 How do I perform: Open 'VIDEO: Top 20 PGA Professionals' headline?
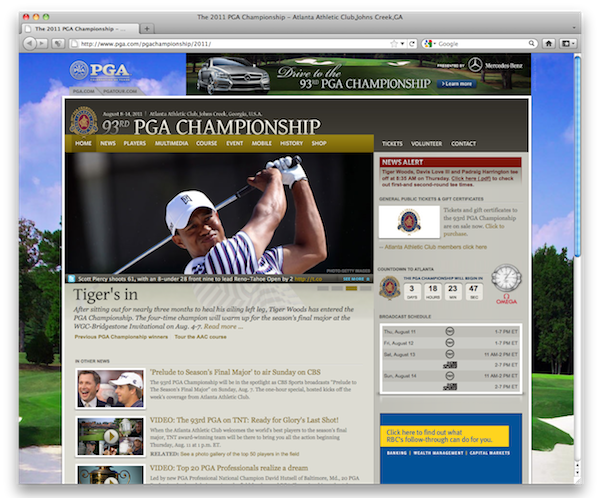click(x=229, y=468)
